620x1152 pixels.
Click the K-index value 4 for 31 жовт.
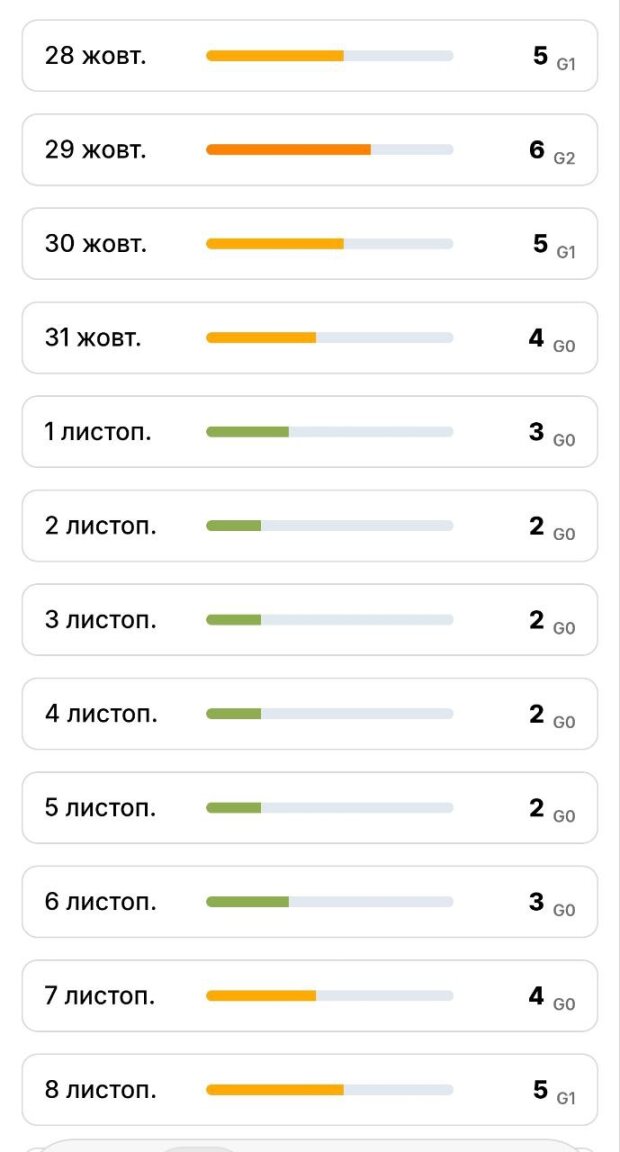(x=537, y=338)
